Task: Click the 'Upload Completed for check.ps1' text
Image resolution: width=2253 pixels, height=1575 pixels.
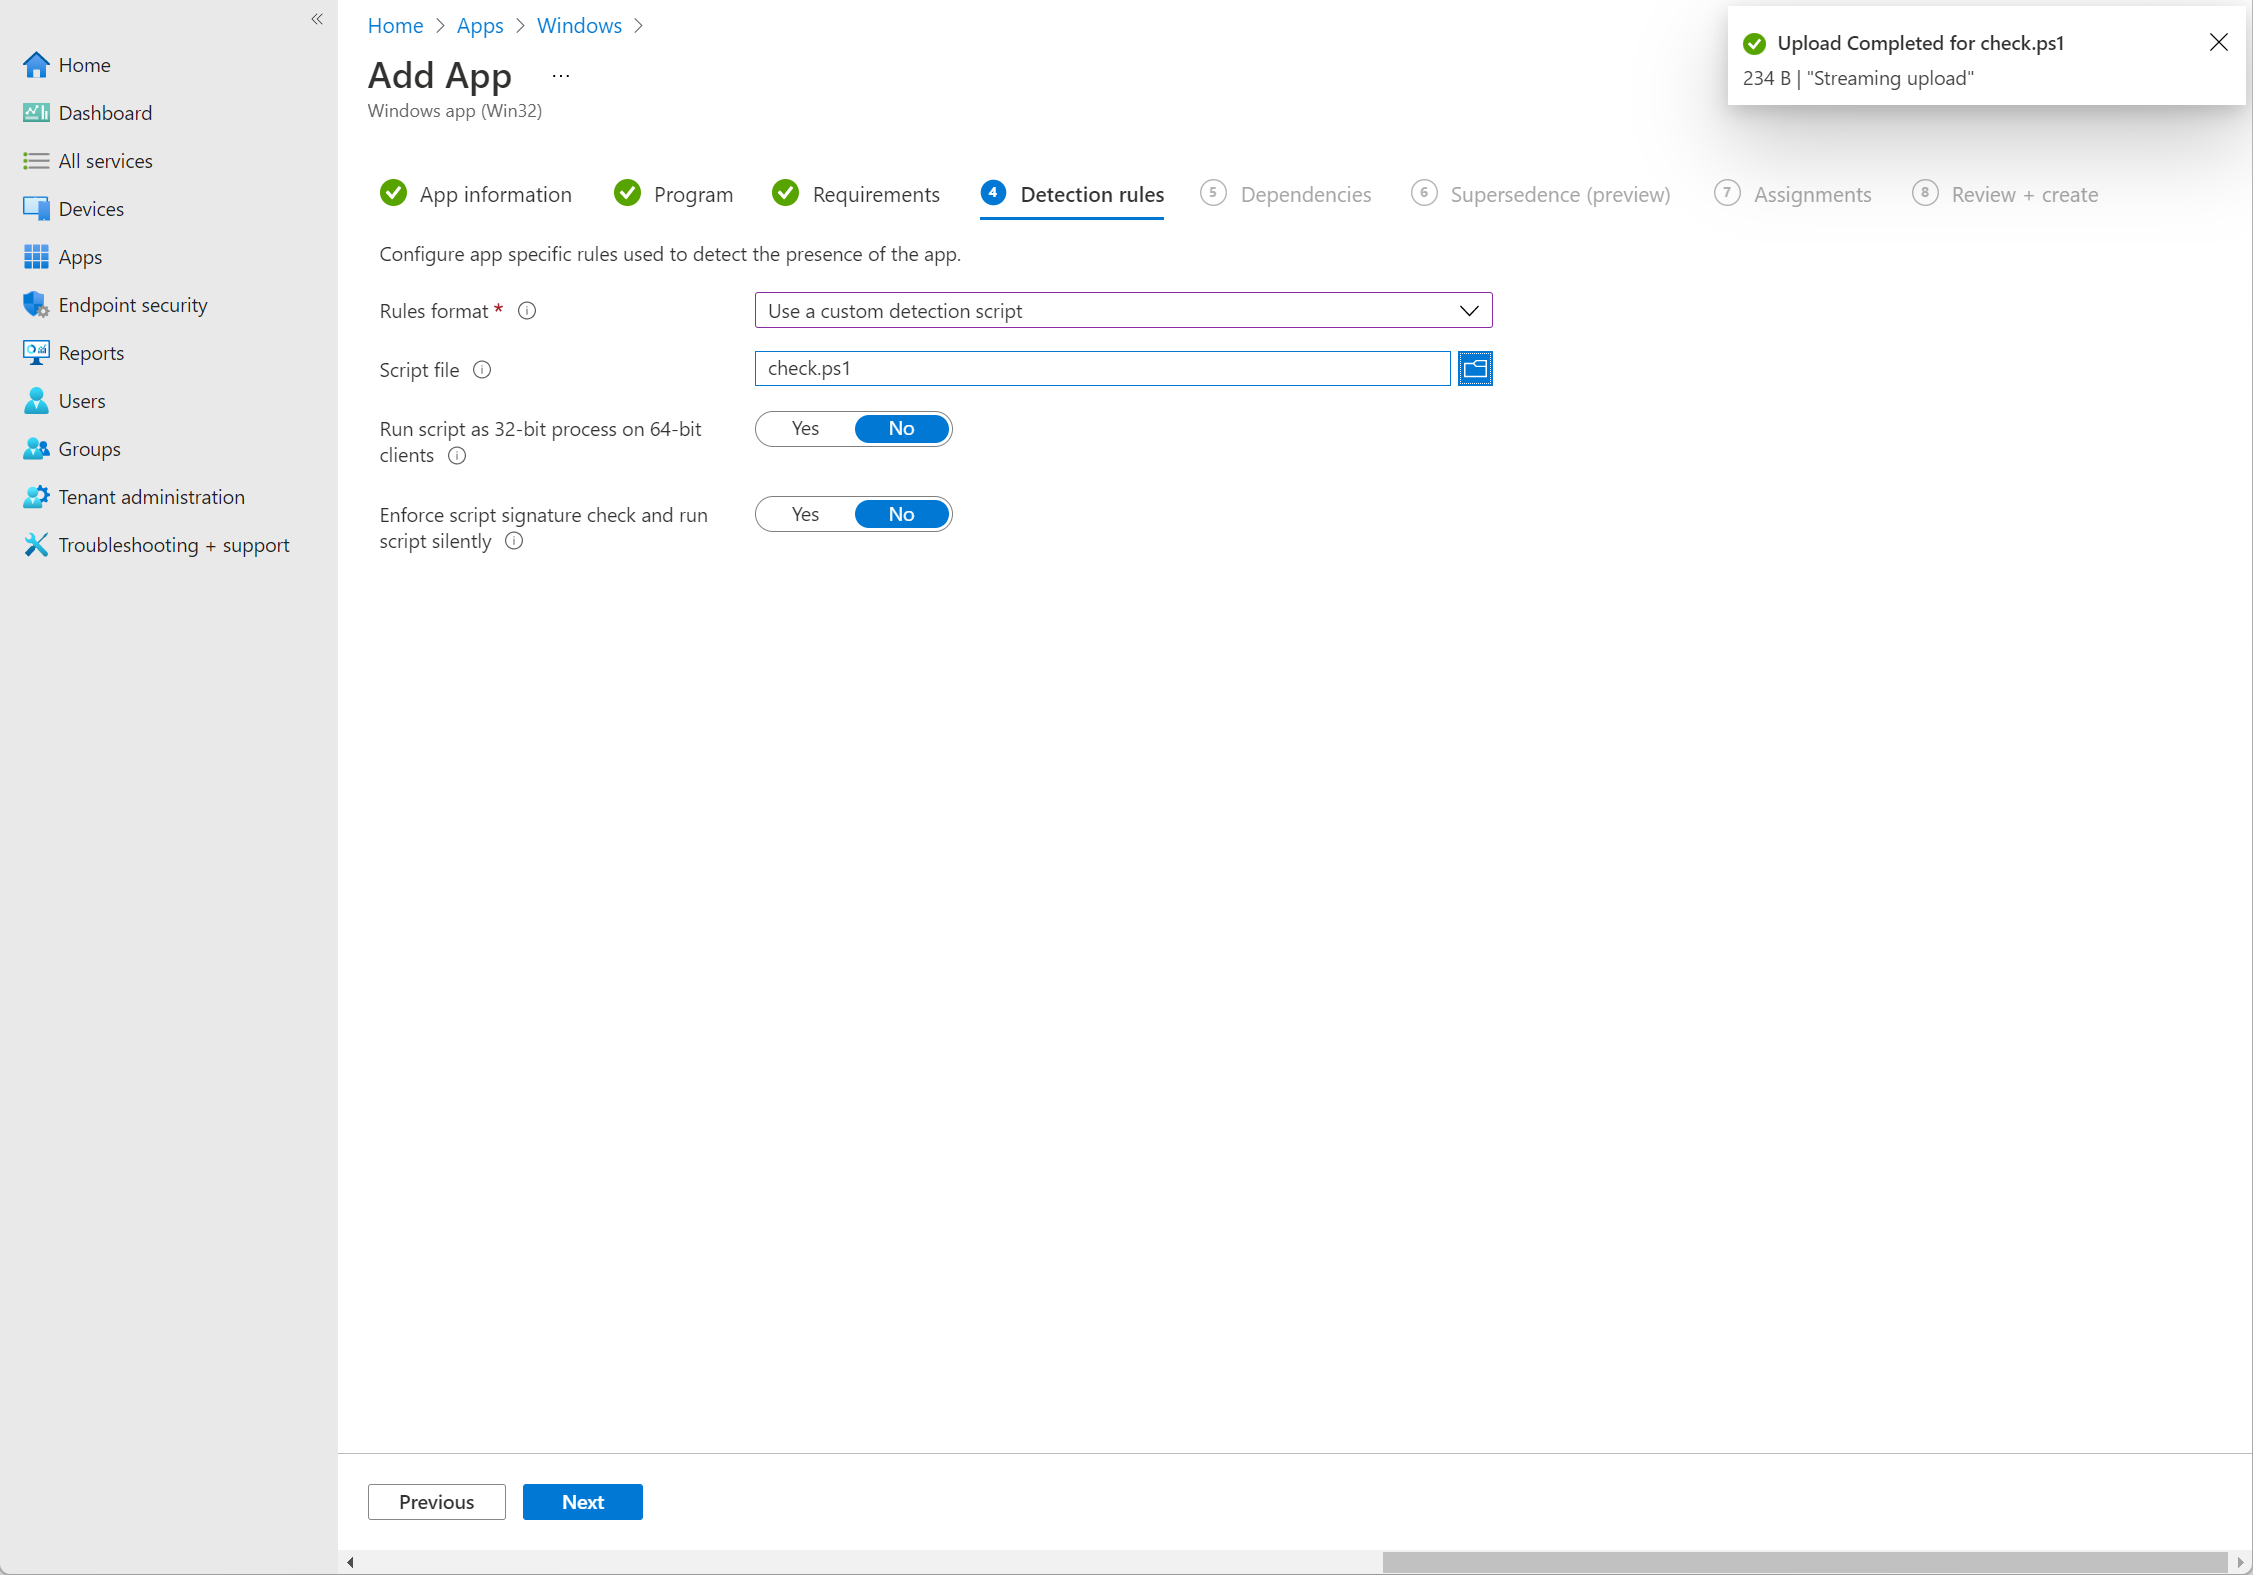Action: [x=1920, y=43]
